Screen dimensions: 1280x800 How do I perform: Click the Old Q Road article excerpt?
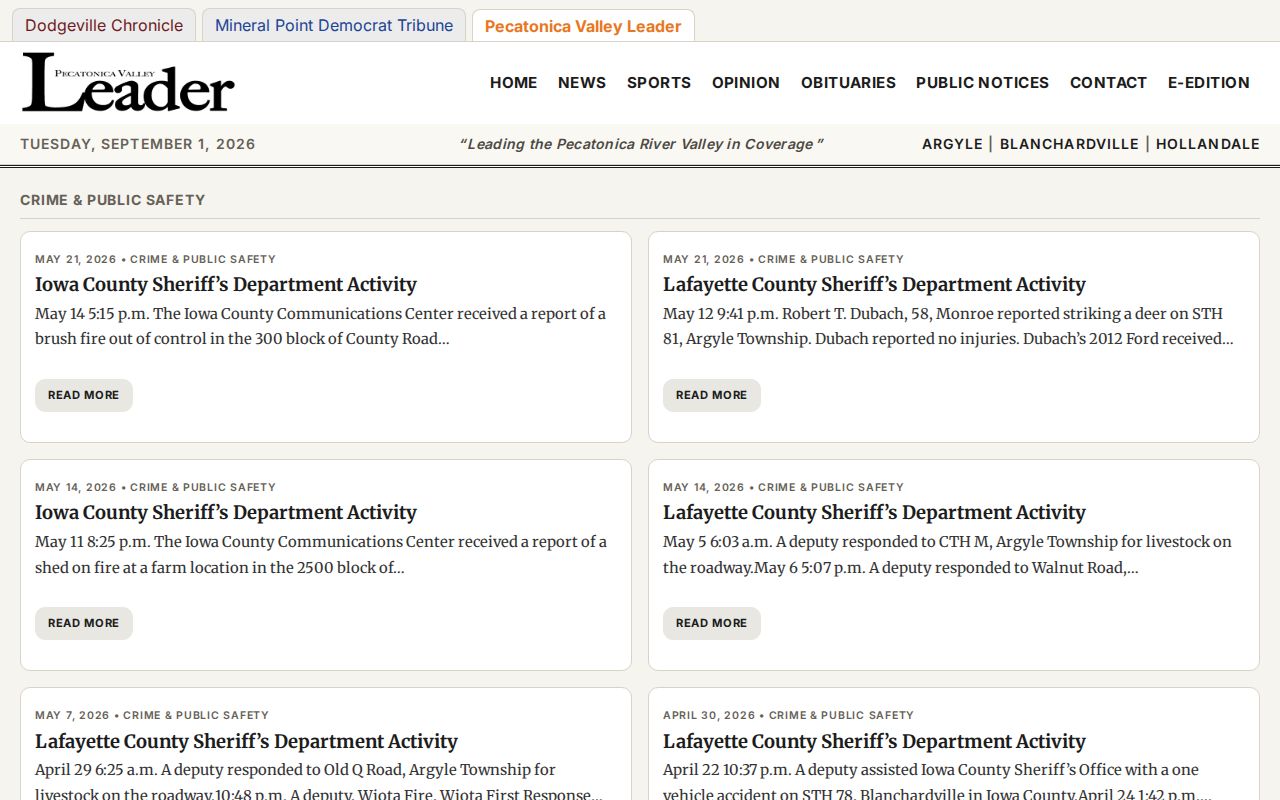[x=319, y=782]
